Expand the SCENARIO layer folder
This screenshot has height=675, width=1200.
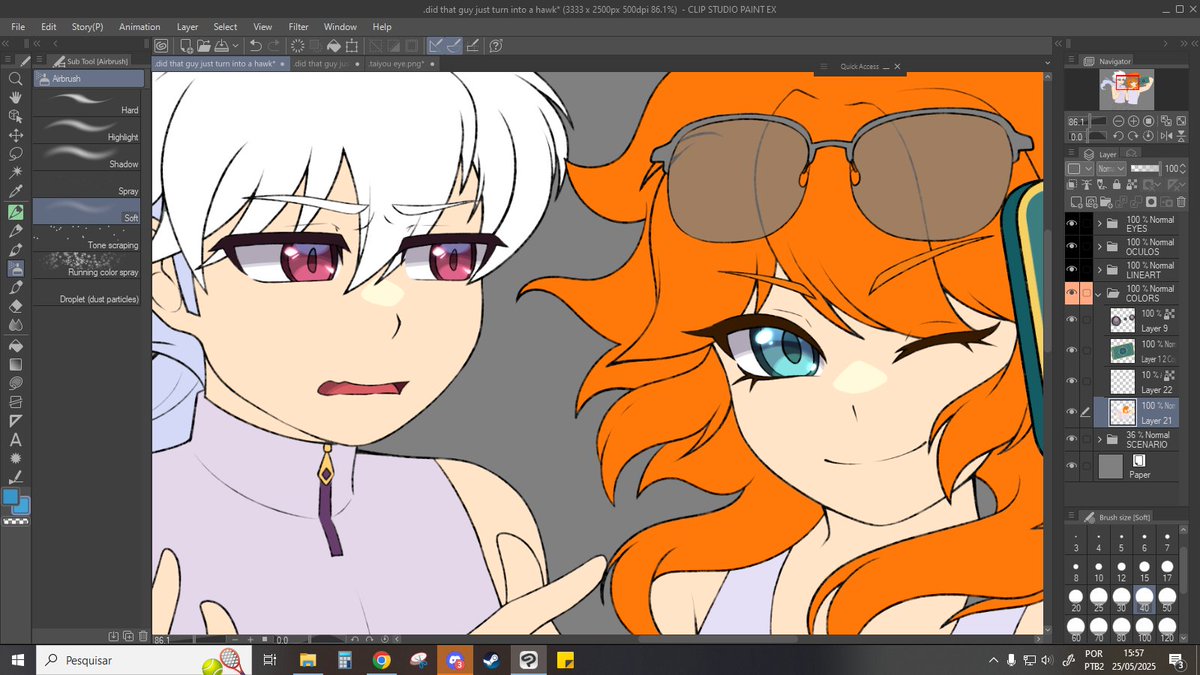[1100, 439]
